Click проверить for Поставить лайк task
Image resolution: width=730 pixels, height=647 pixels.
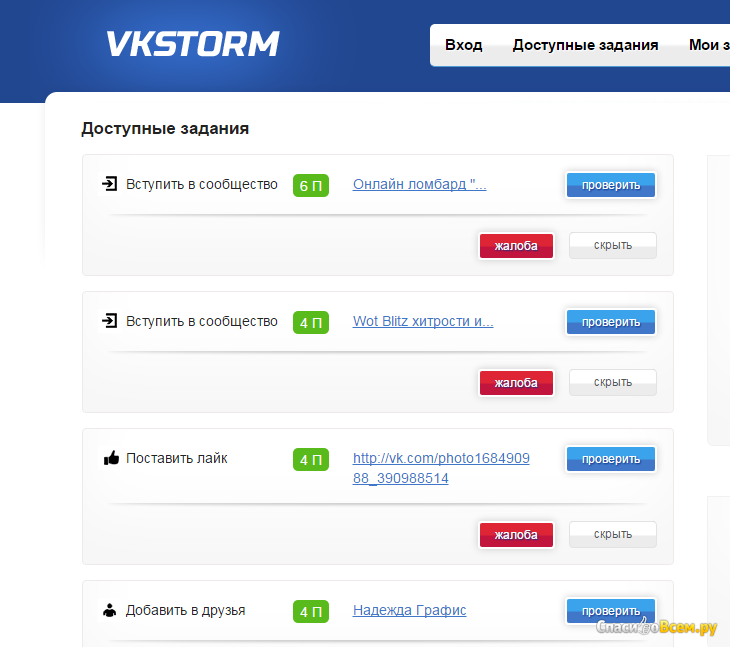[611, 459]
